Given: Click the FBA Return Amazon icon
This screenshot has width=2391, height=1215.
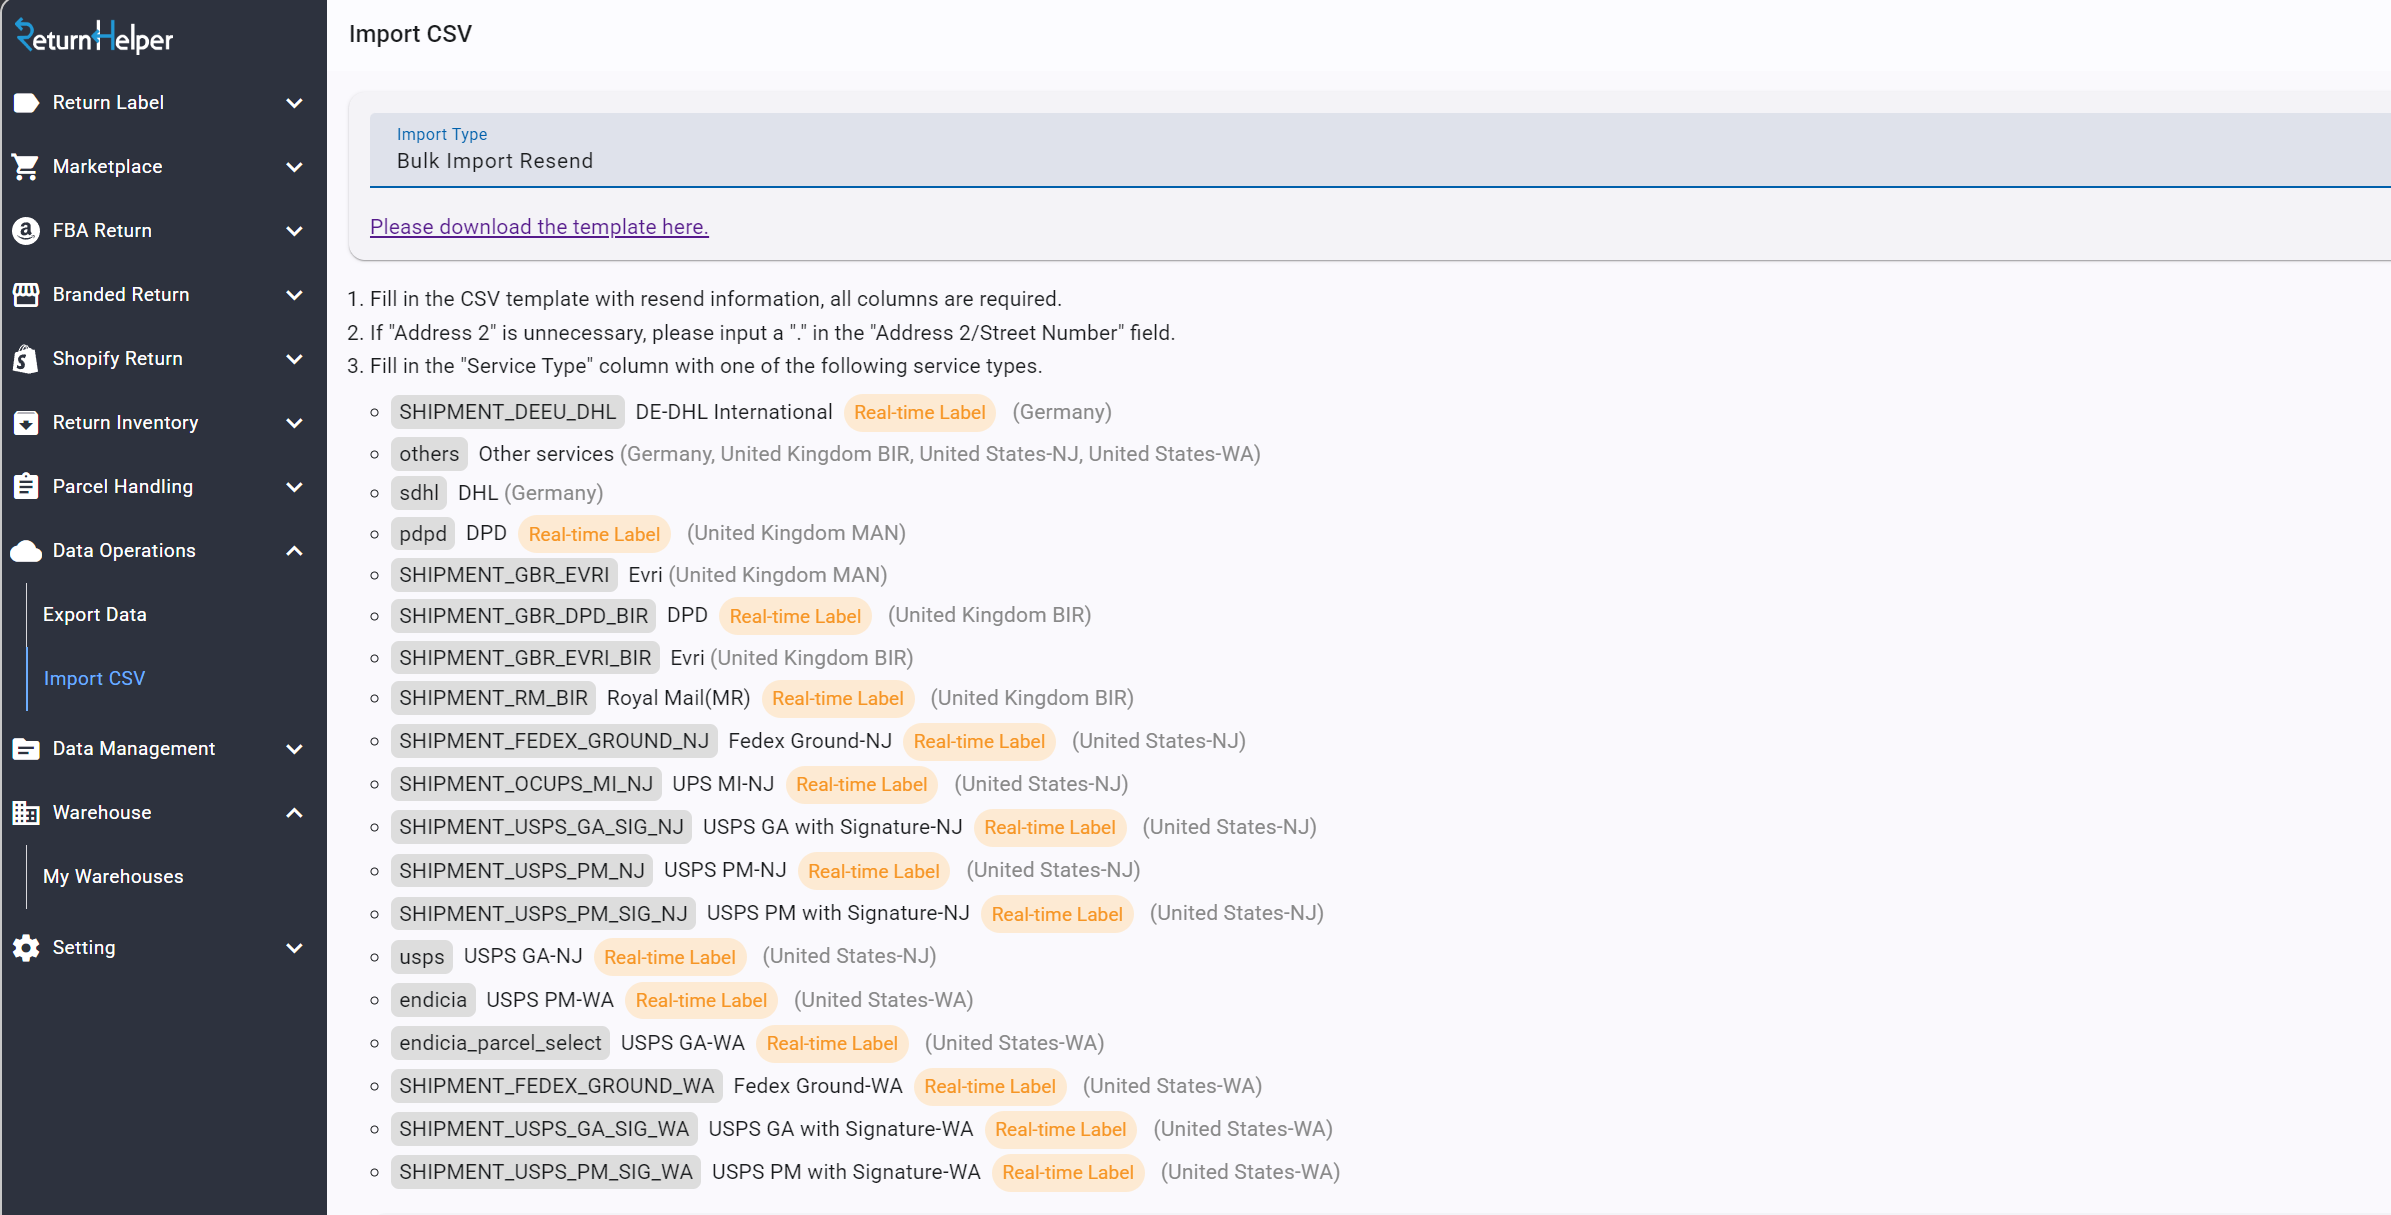Looking at the screenshot, I should pos(26,231).
